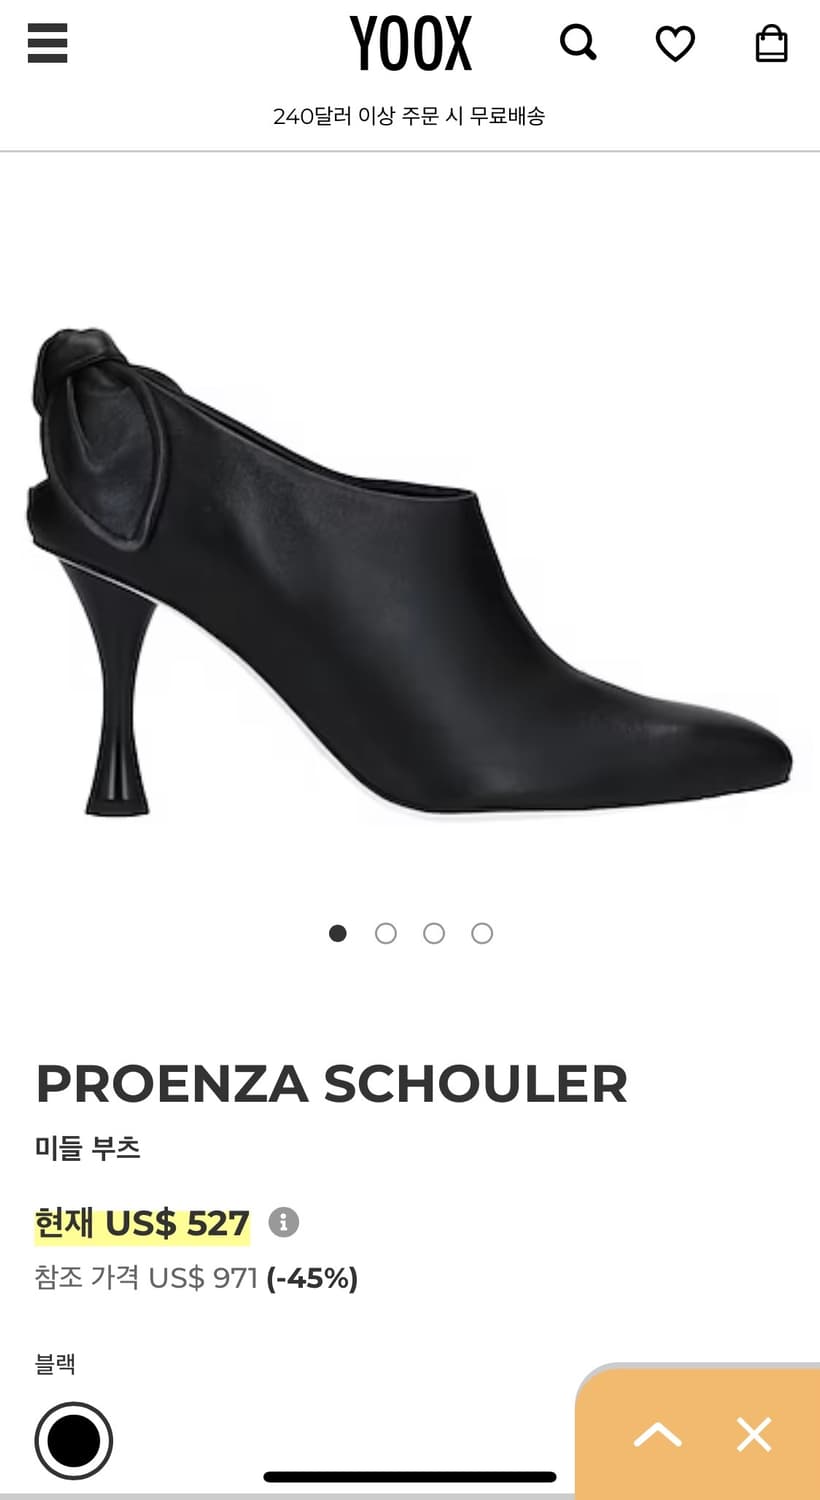Tap the price info icon
The image size is (820, 1500).
284,1222
